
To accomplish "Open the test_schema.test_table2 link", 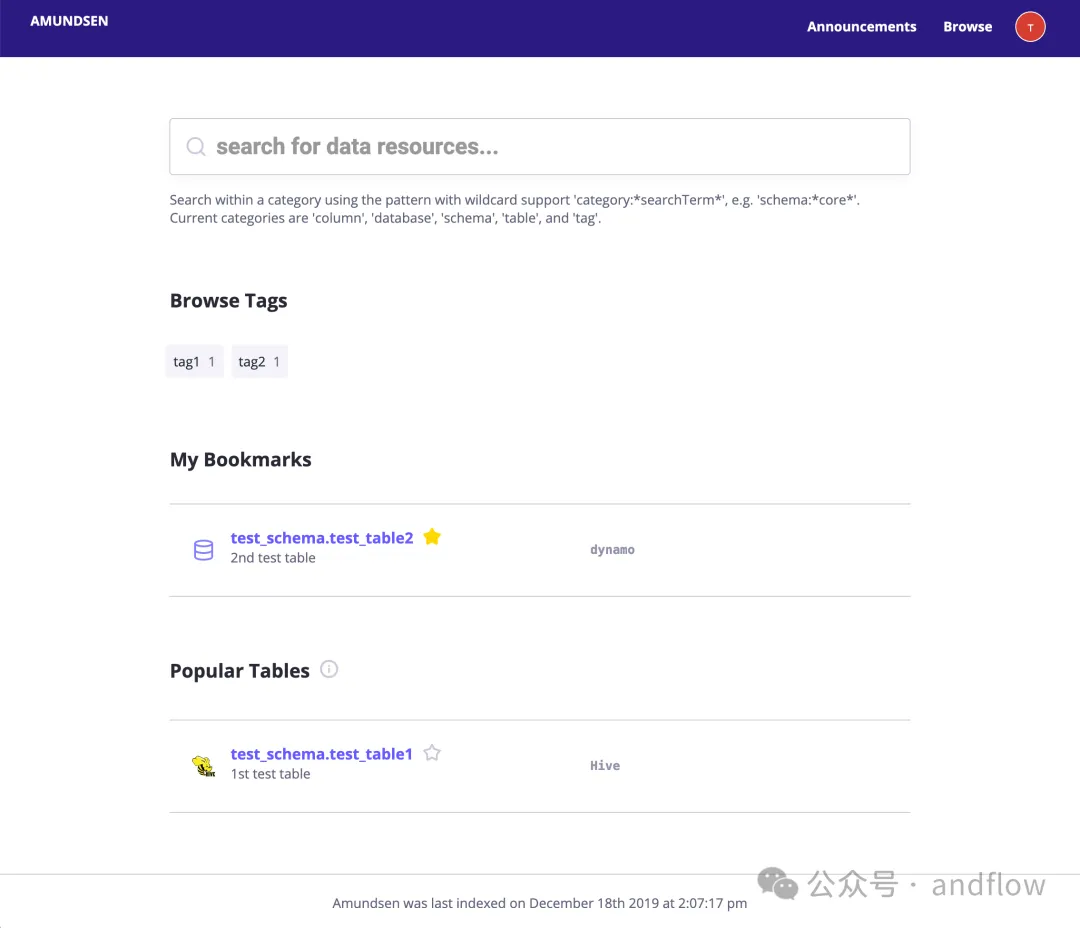I will [321, 538].
